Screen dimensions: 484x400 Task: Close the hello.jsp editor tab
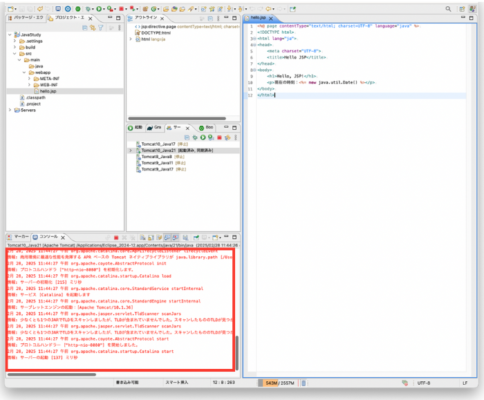[271, 18]
